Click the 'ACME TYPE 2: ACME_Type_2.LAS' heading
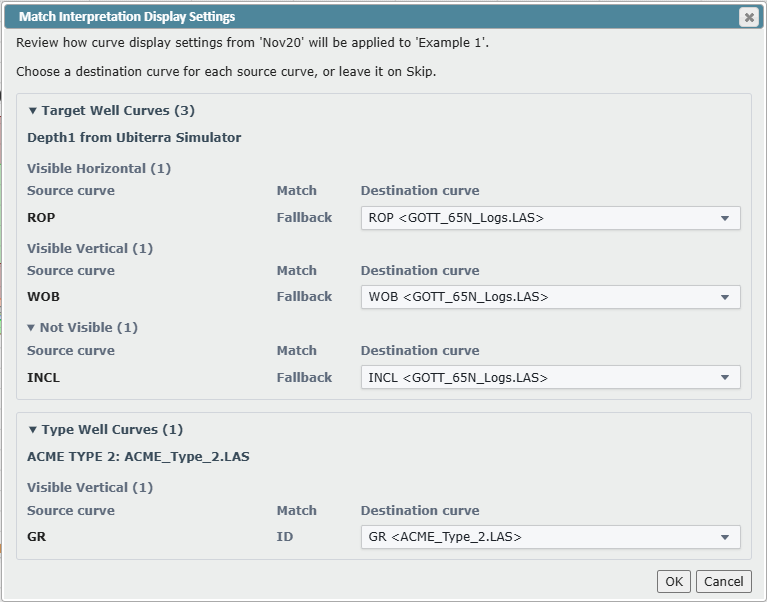The height and width of the screenshot is (602, 767). [x=138, y=457]
